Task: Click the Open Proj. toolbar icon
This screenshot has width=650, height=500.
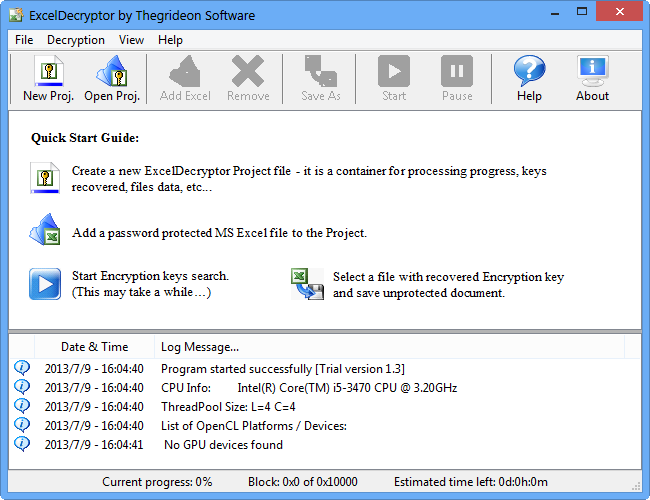Action: point(112,78)
